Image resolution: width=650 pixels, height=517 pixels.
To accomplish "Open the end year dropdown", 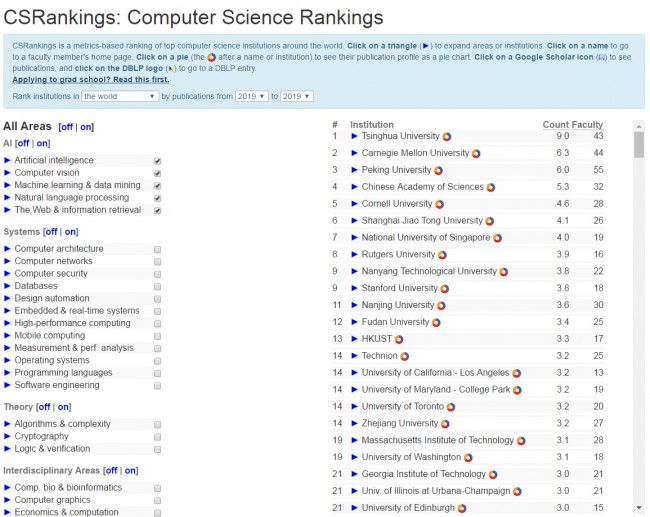I will pos(297,96).
